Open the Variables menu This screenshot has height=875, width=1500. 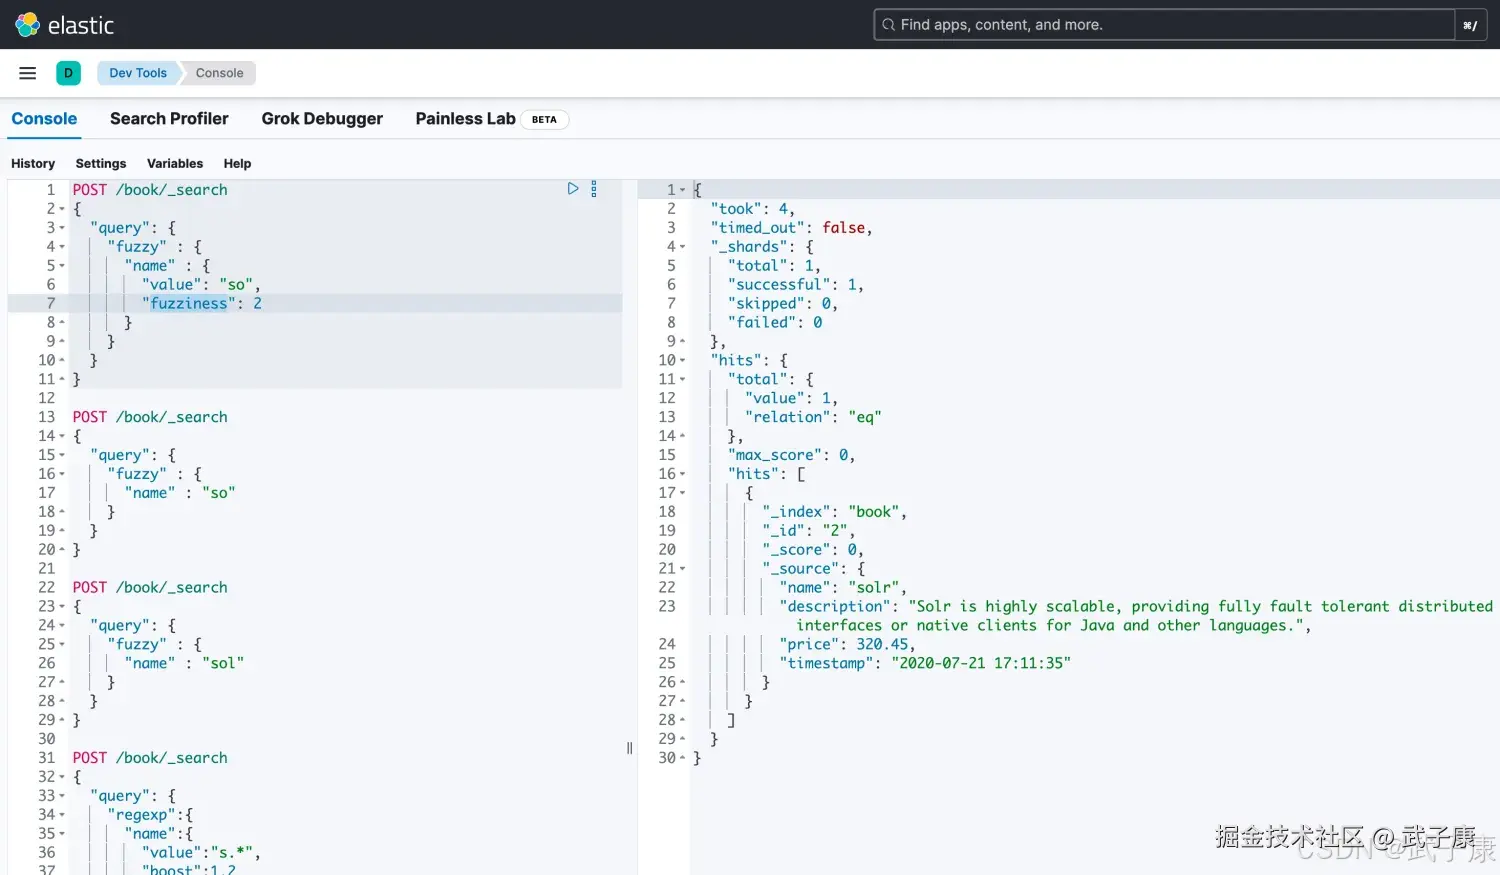[175, 163]
